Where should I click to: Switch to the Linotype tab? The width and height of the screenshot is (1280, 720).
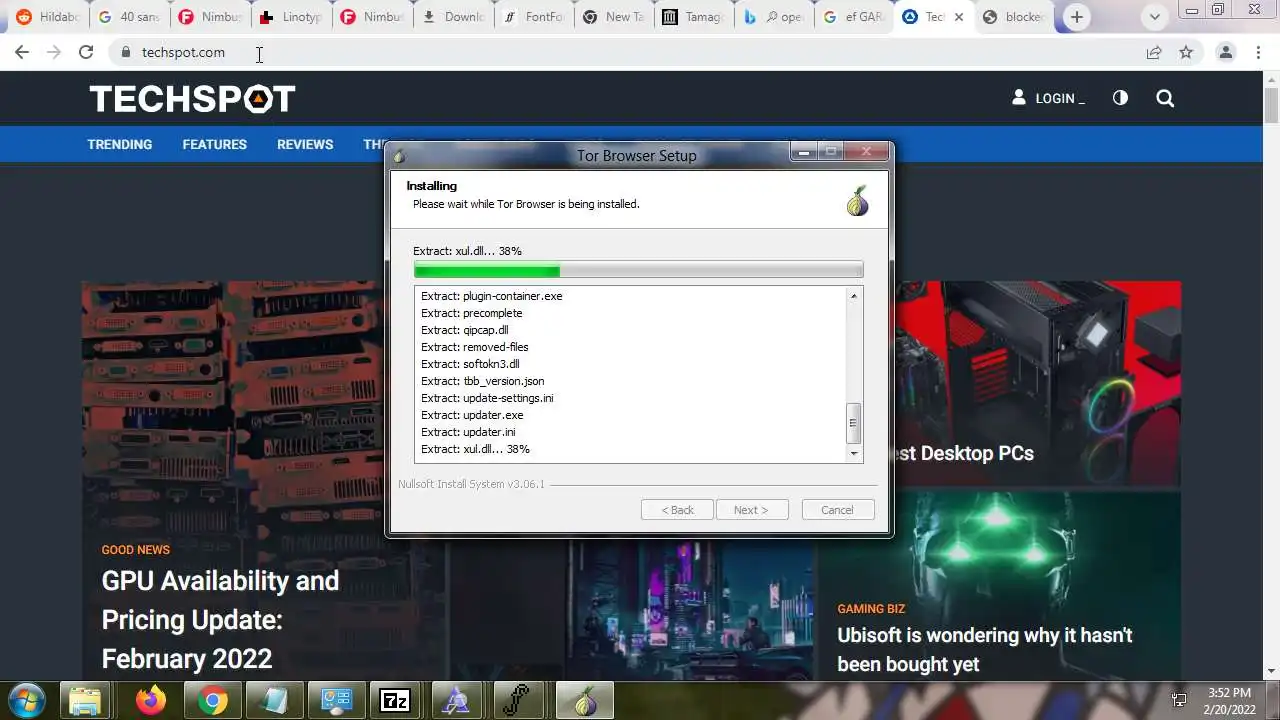pyautogui.click(x=292, y=17)
